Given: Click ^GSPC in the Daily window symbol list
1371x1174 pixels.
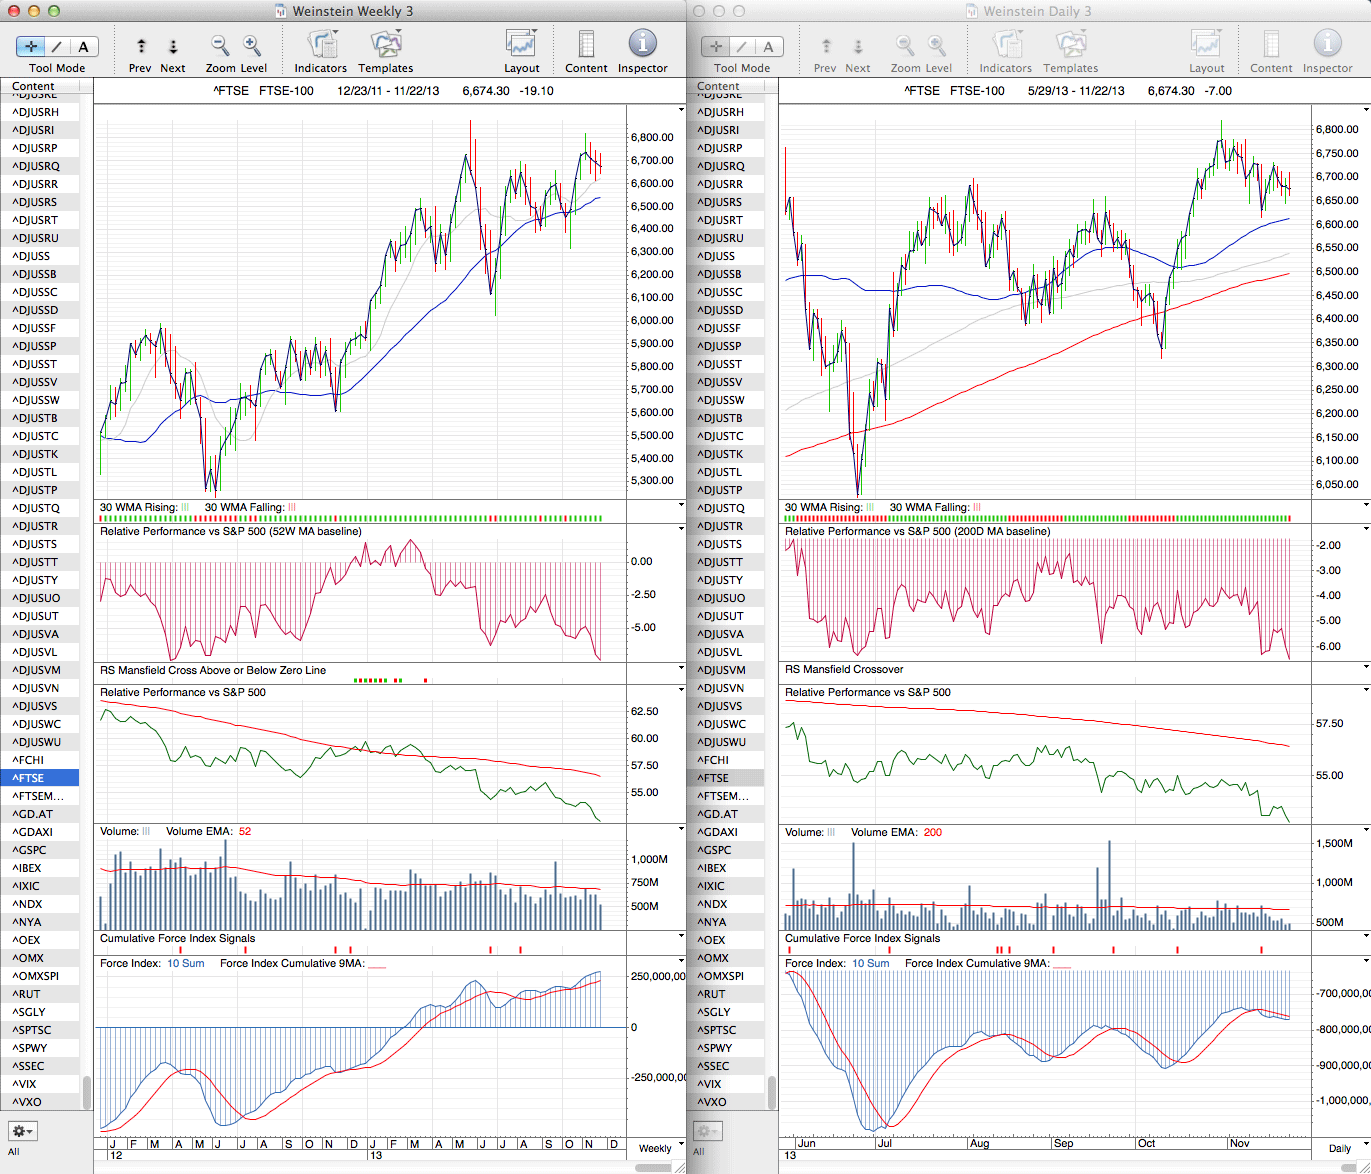Looking at the screenshot, I should click(x=716, y=850).
